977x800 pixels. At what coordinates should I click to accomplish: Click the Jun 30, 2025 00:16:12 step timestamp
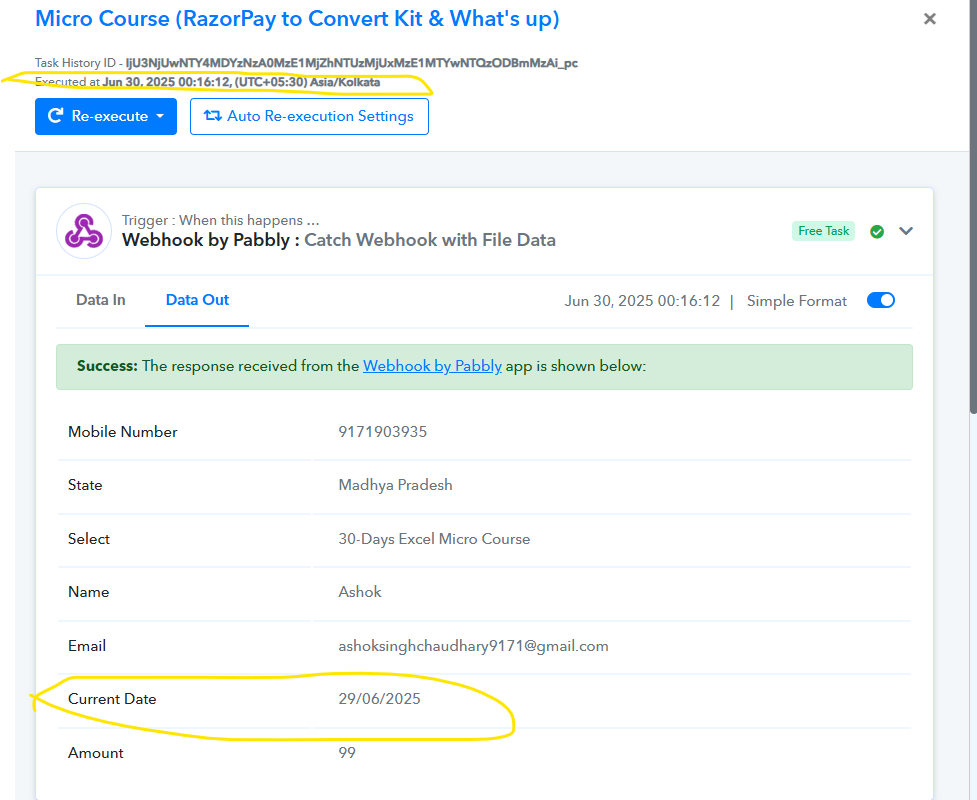[x=642, y=301]
